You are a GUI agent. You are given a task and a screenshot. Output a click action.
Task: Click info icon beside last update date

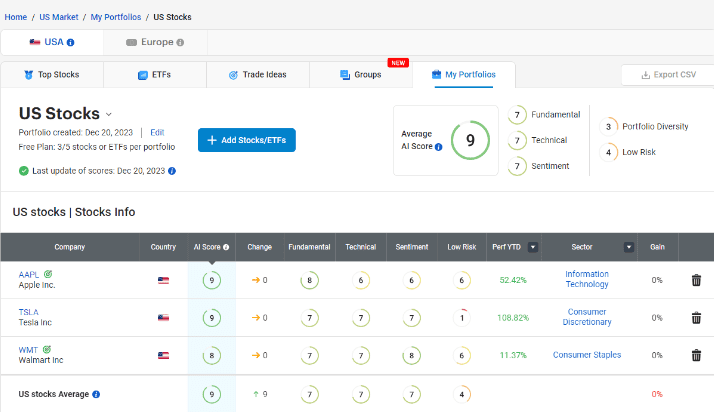pyautogui.click(x=172, y=171)
